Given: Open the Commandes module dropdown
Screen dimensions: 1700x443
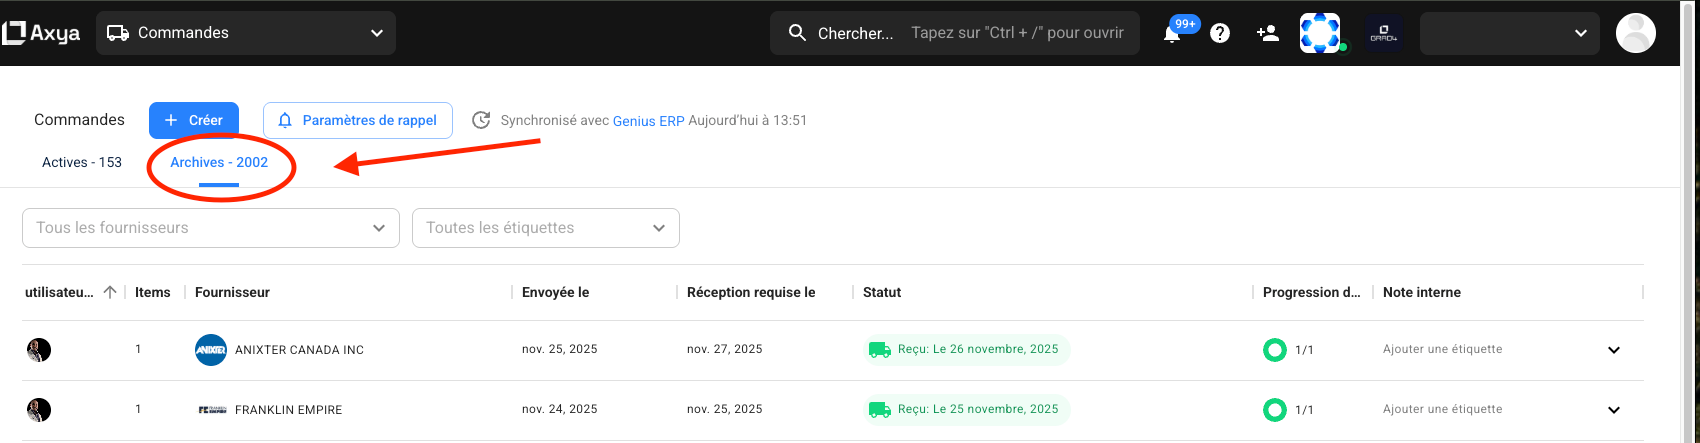Looking at the screenshot, I should point(246,33).
